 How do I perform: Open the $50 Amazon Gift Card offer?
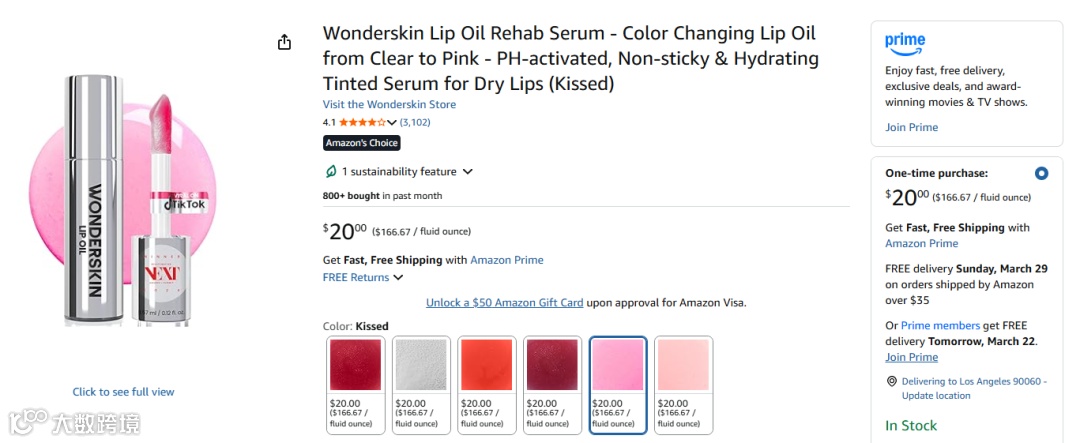[504, 302]
